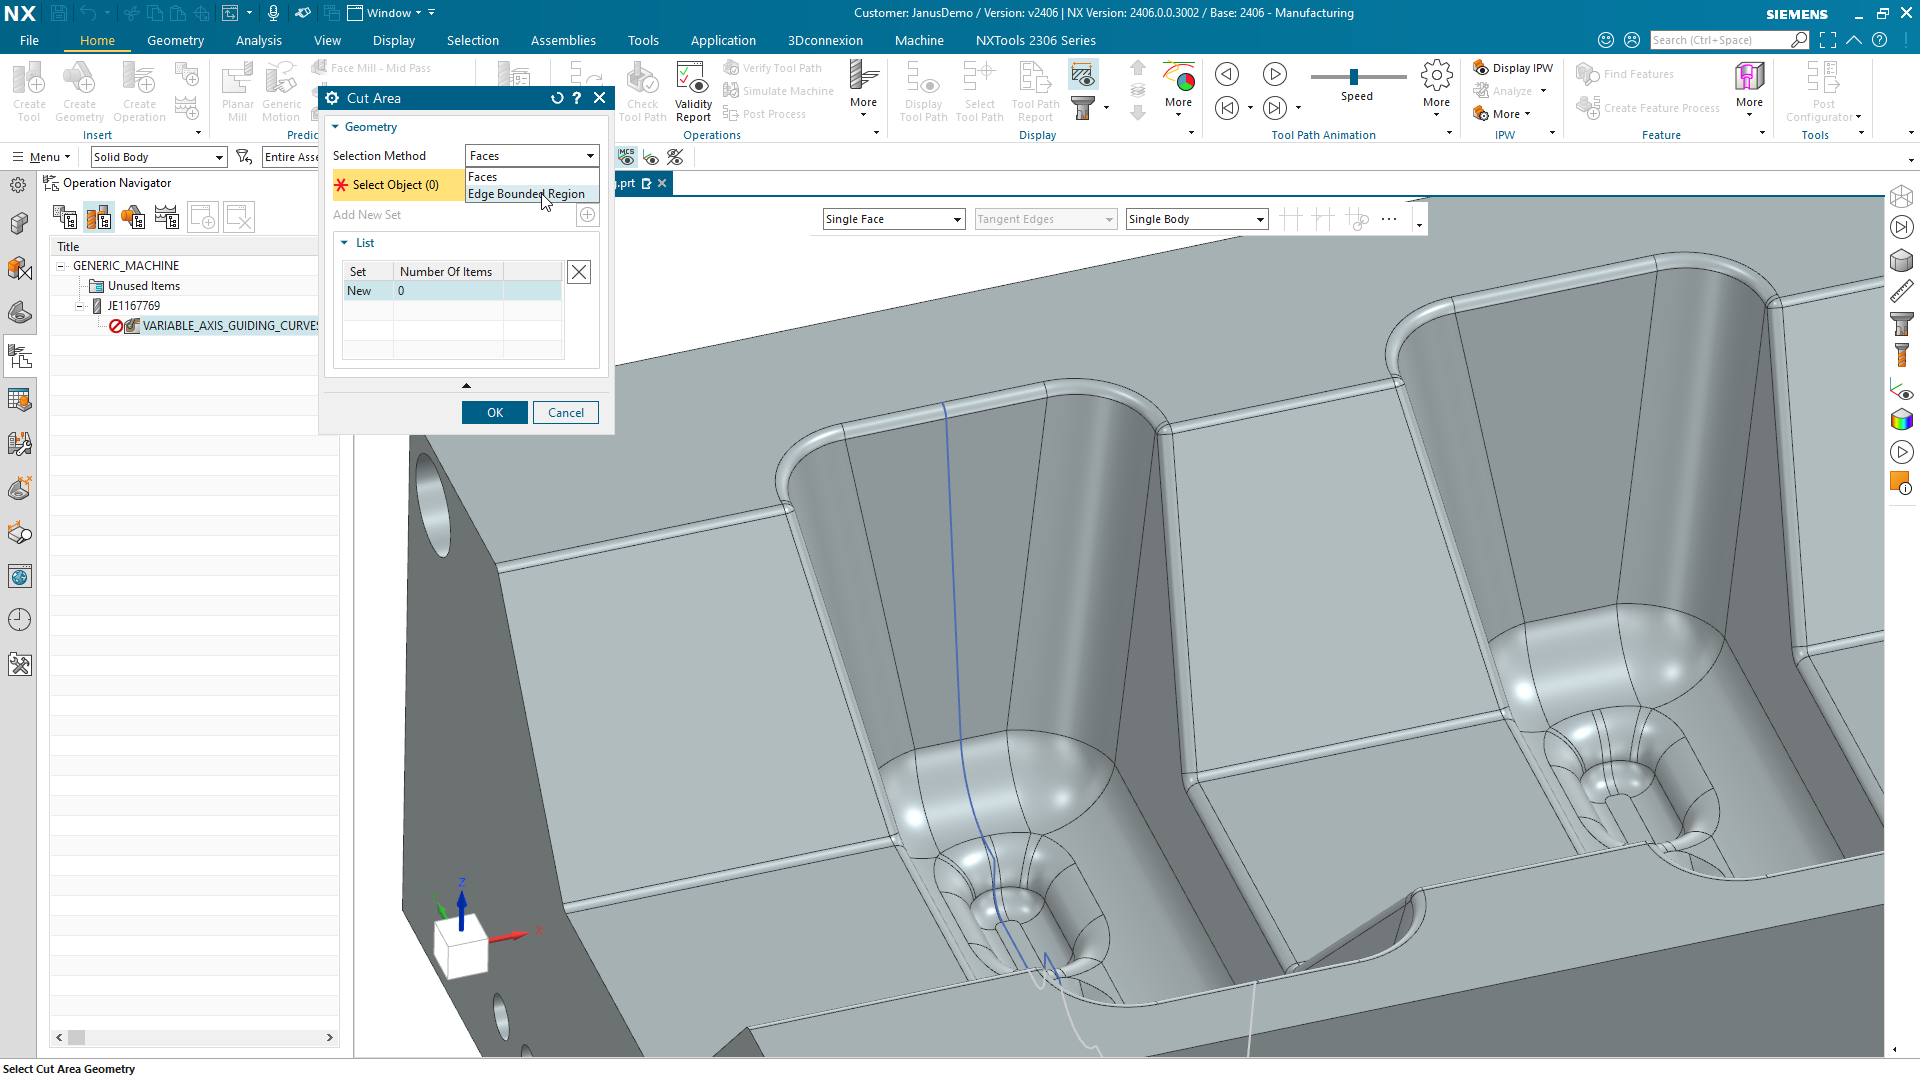The height and width of the screenshot is (1080, 1920).
Task: Adjust the animation Speed slider
Action: (1355, 77)
